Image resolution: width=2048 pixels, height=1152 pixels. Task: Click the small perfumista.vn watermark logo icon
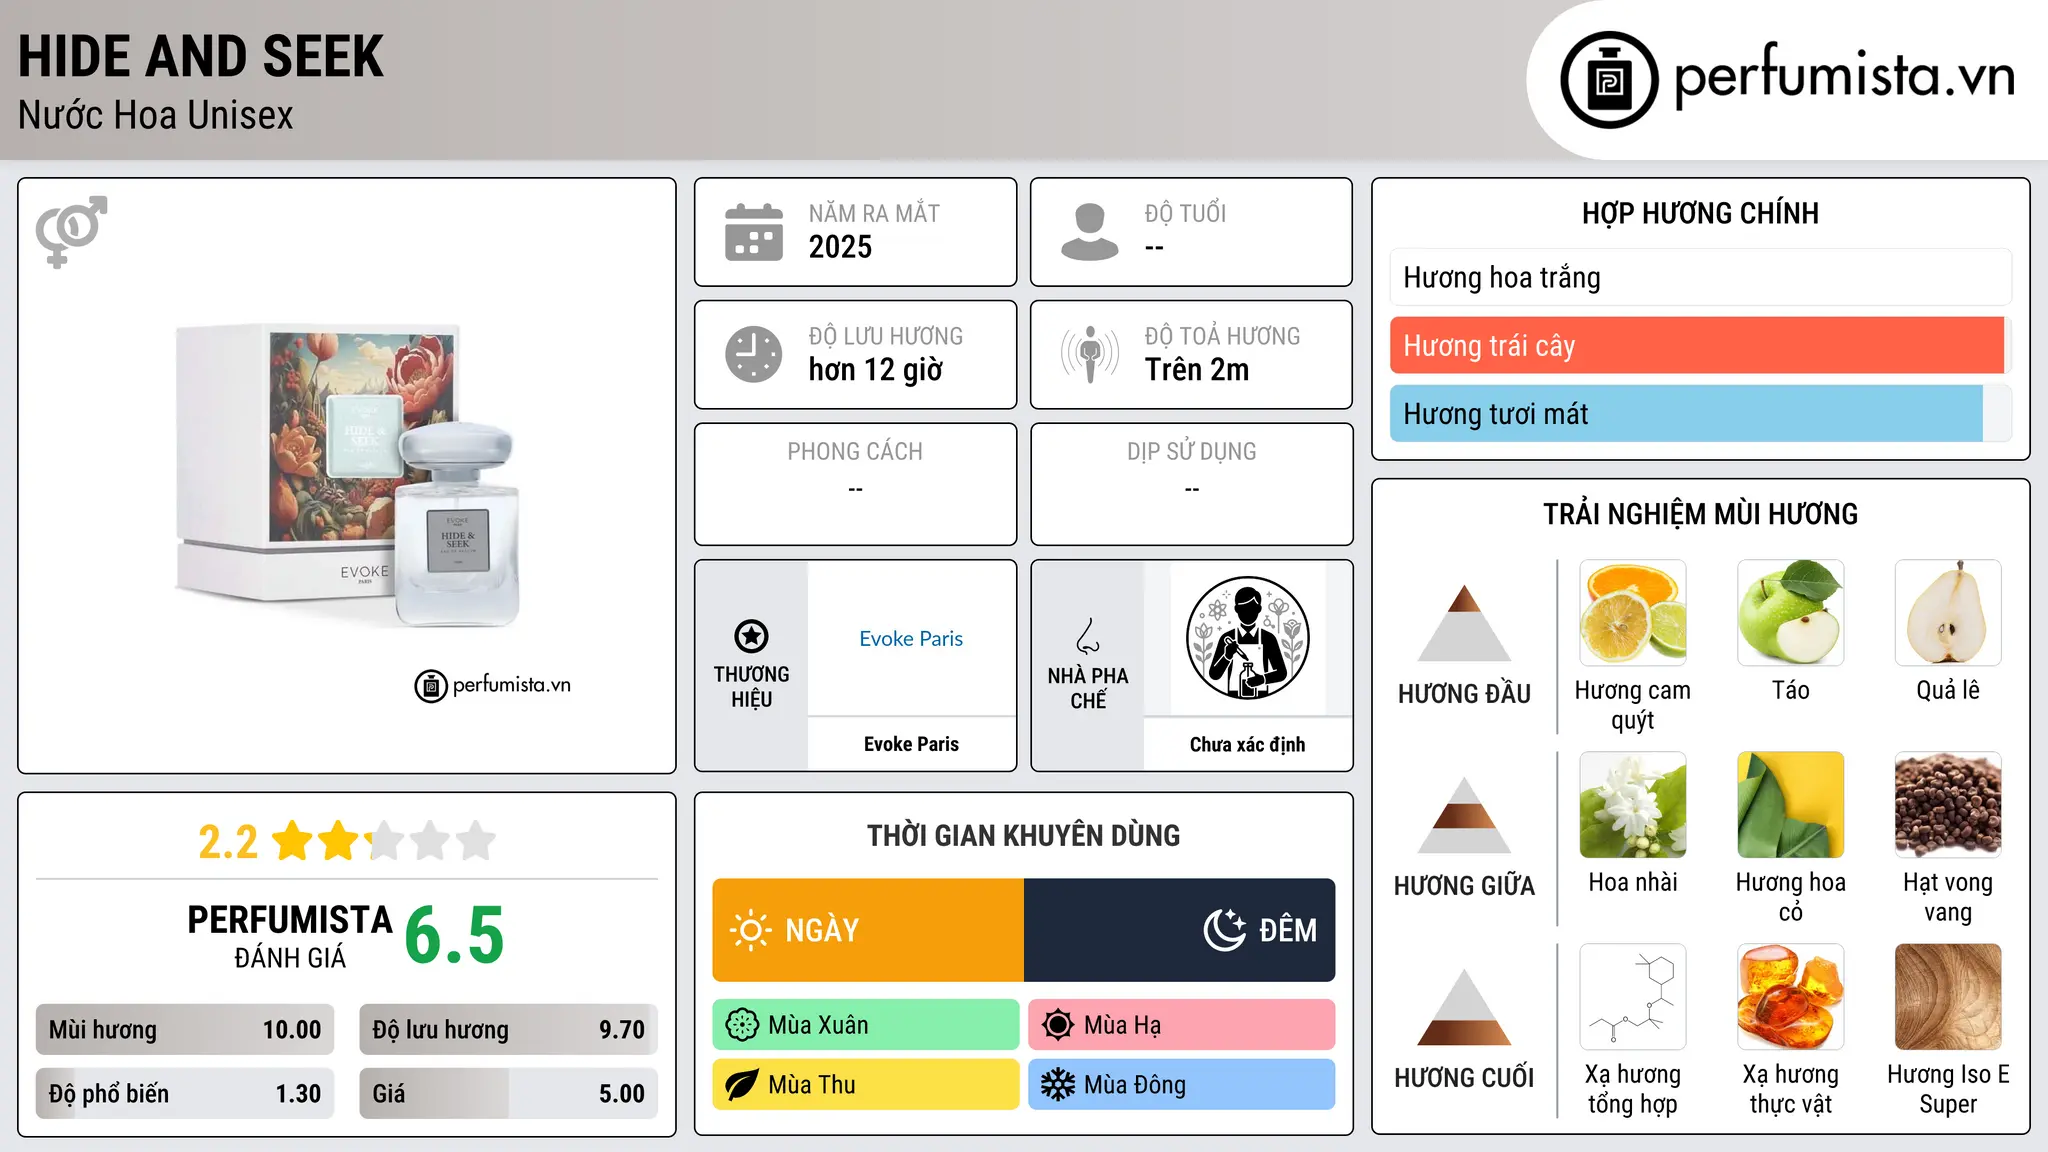click(x=431, y=686)
